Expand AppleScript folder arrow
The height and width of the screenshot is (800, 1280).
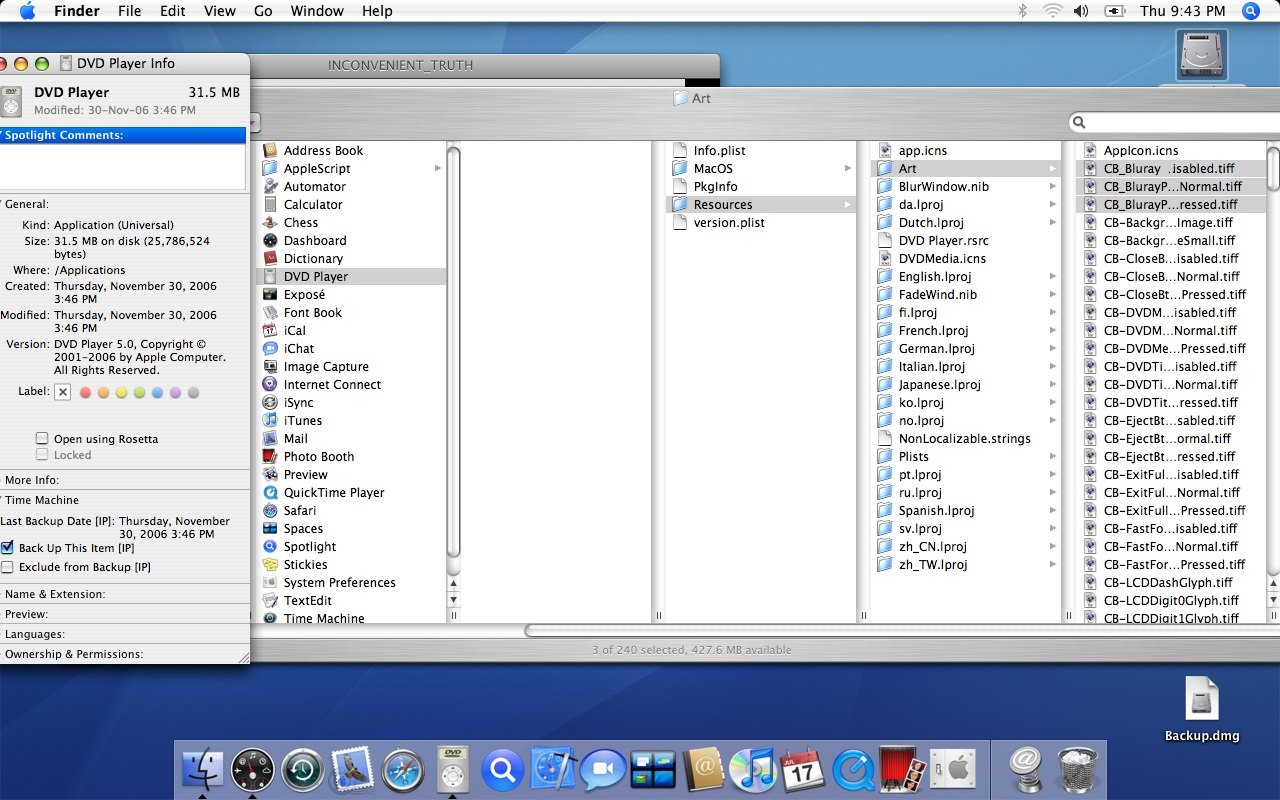(438, 168)
